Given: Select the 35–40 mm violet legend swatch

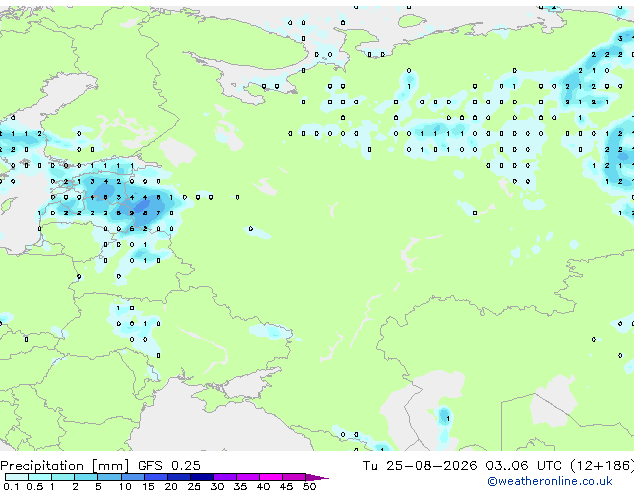Looking at the screenshot, I should point(247,477).
